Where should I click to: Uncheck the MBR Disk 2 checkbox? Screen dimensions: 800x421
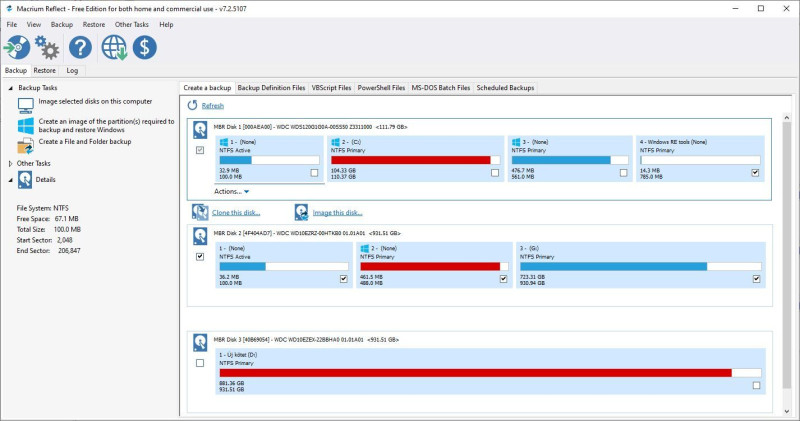click(200, 257)
